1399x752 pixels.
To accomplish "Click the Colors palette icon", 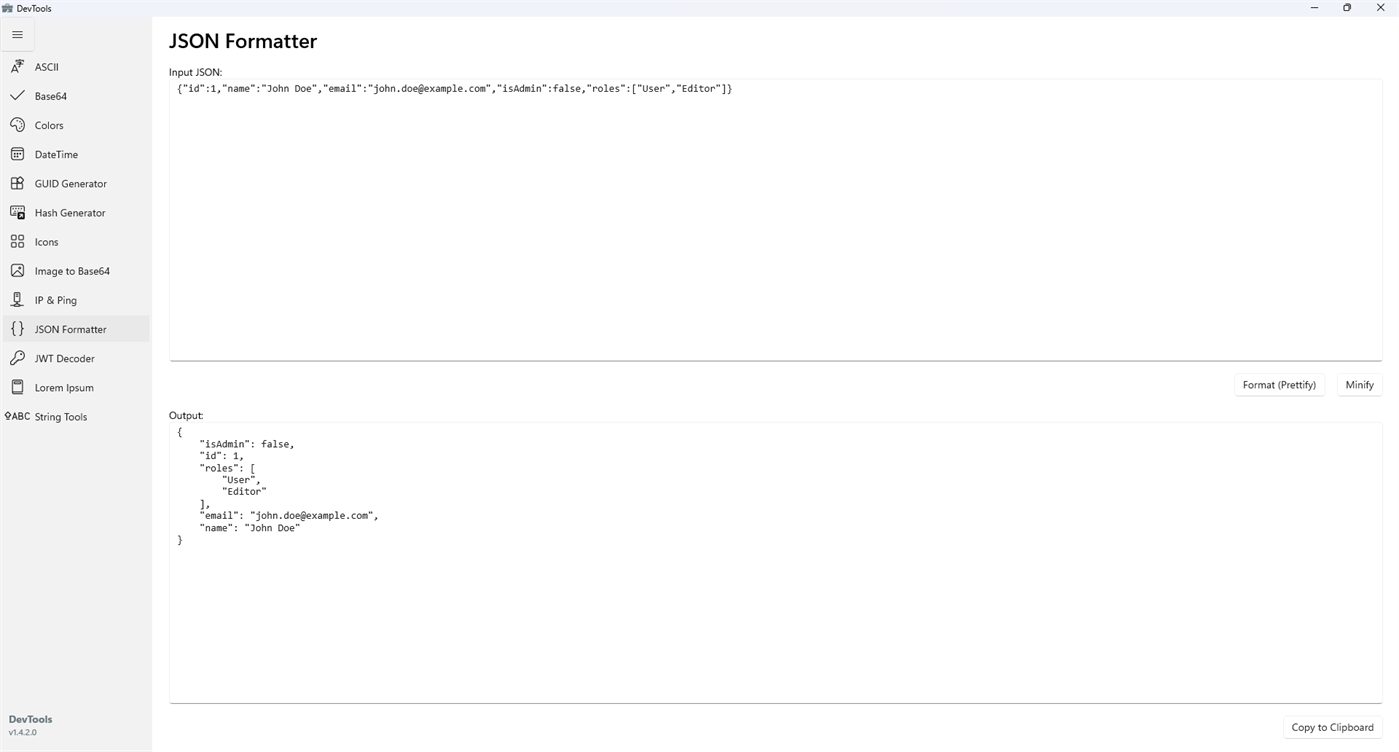I will [x=17, y=125].
